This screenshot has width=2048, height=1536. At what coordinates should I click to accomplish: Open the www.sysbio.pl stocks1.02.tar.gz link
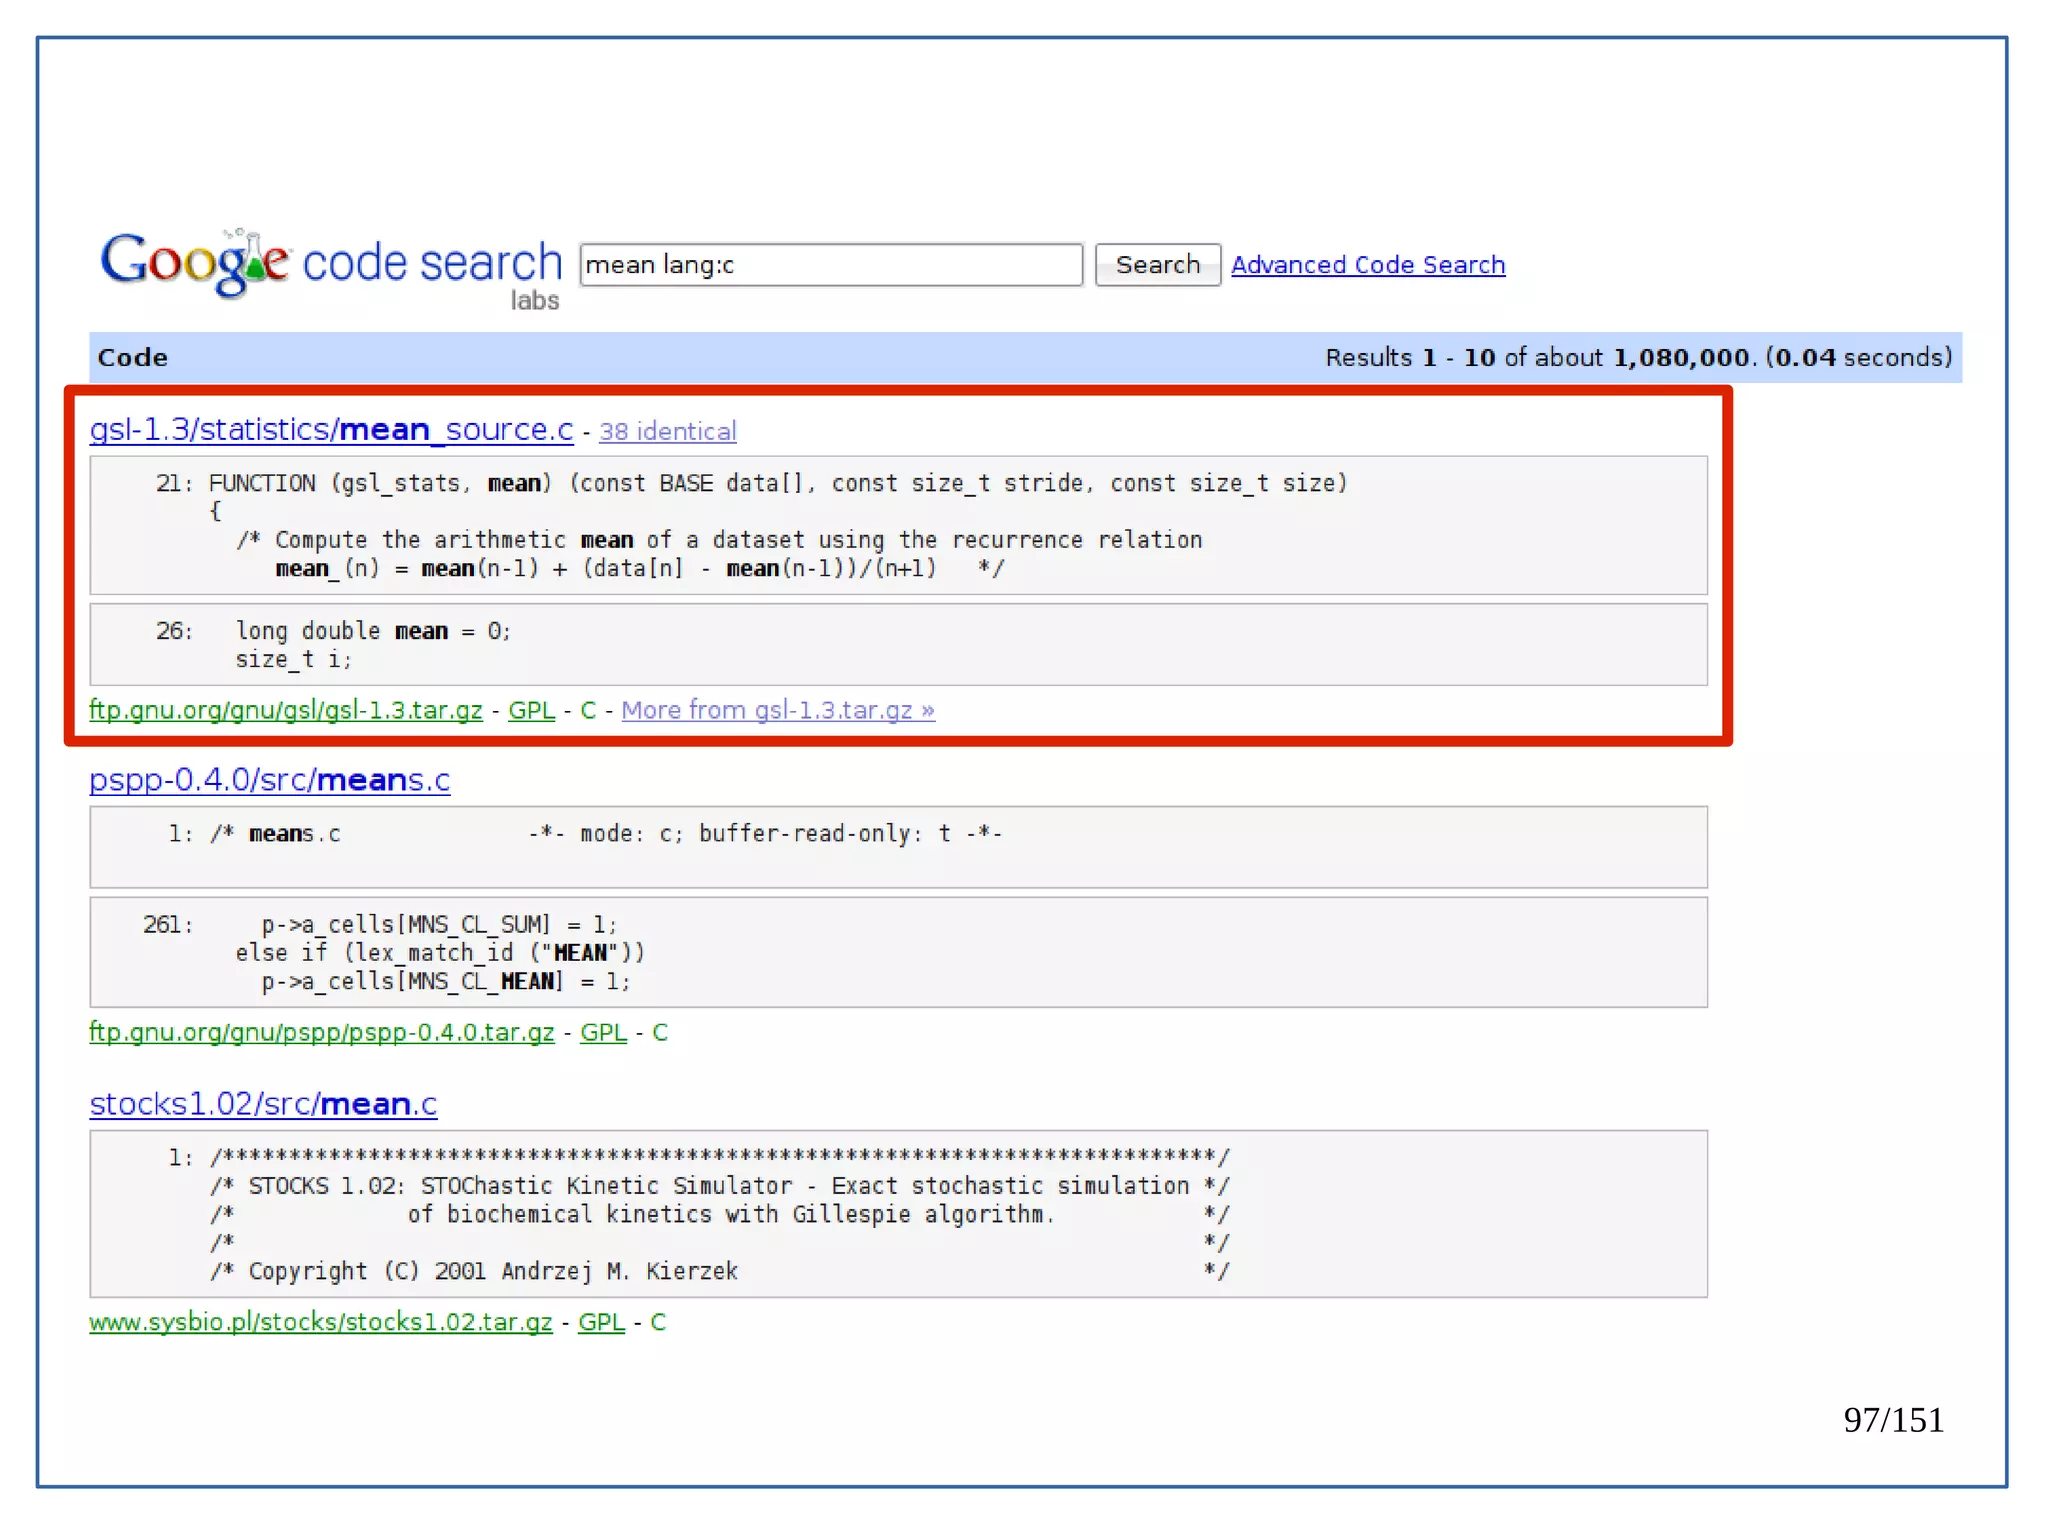point(320,1322)
